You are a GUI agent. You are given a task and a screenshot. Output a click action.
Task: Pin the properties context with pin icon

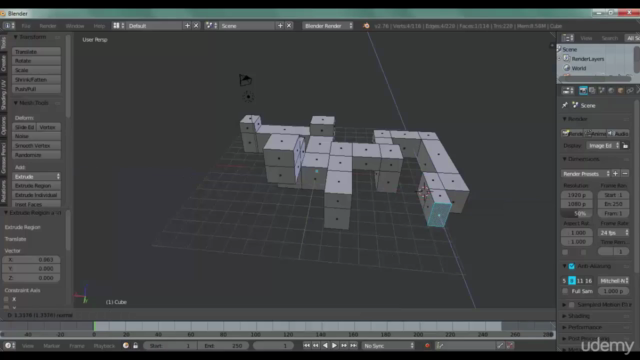click(565, 105)
